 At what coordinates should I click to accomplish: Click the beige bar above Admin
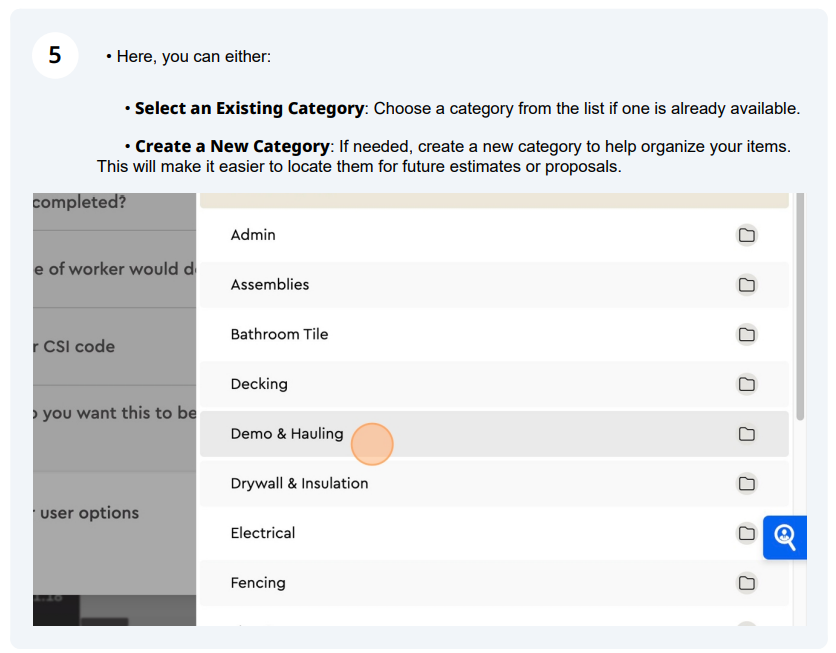point(494,200)
